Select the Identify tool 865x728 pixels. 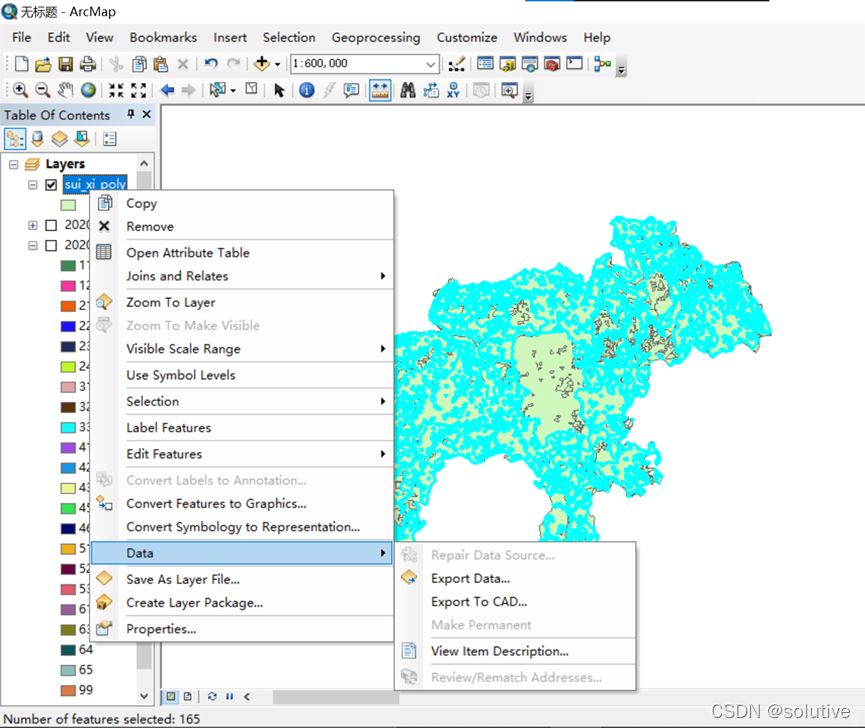click(x=306, y=90)
